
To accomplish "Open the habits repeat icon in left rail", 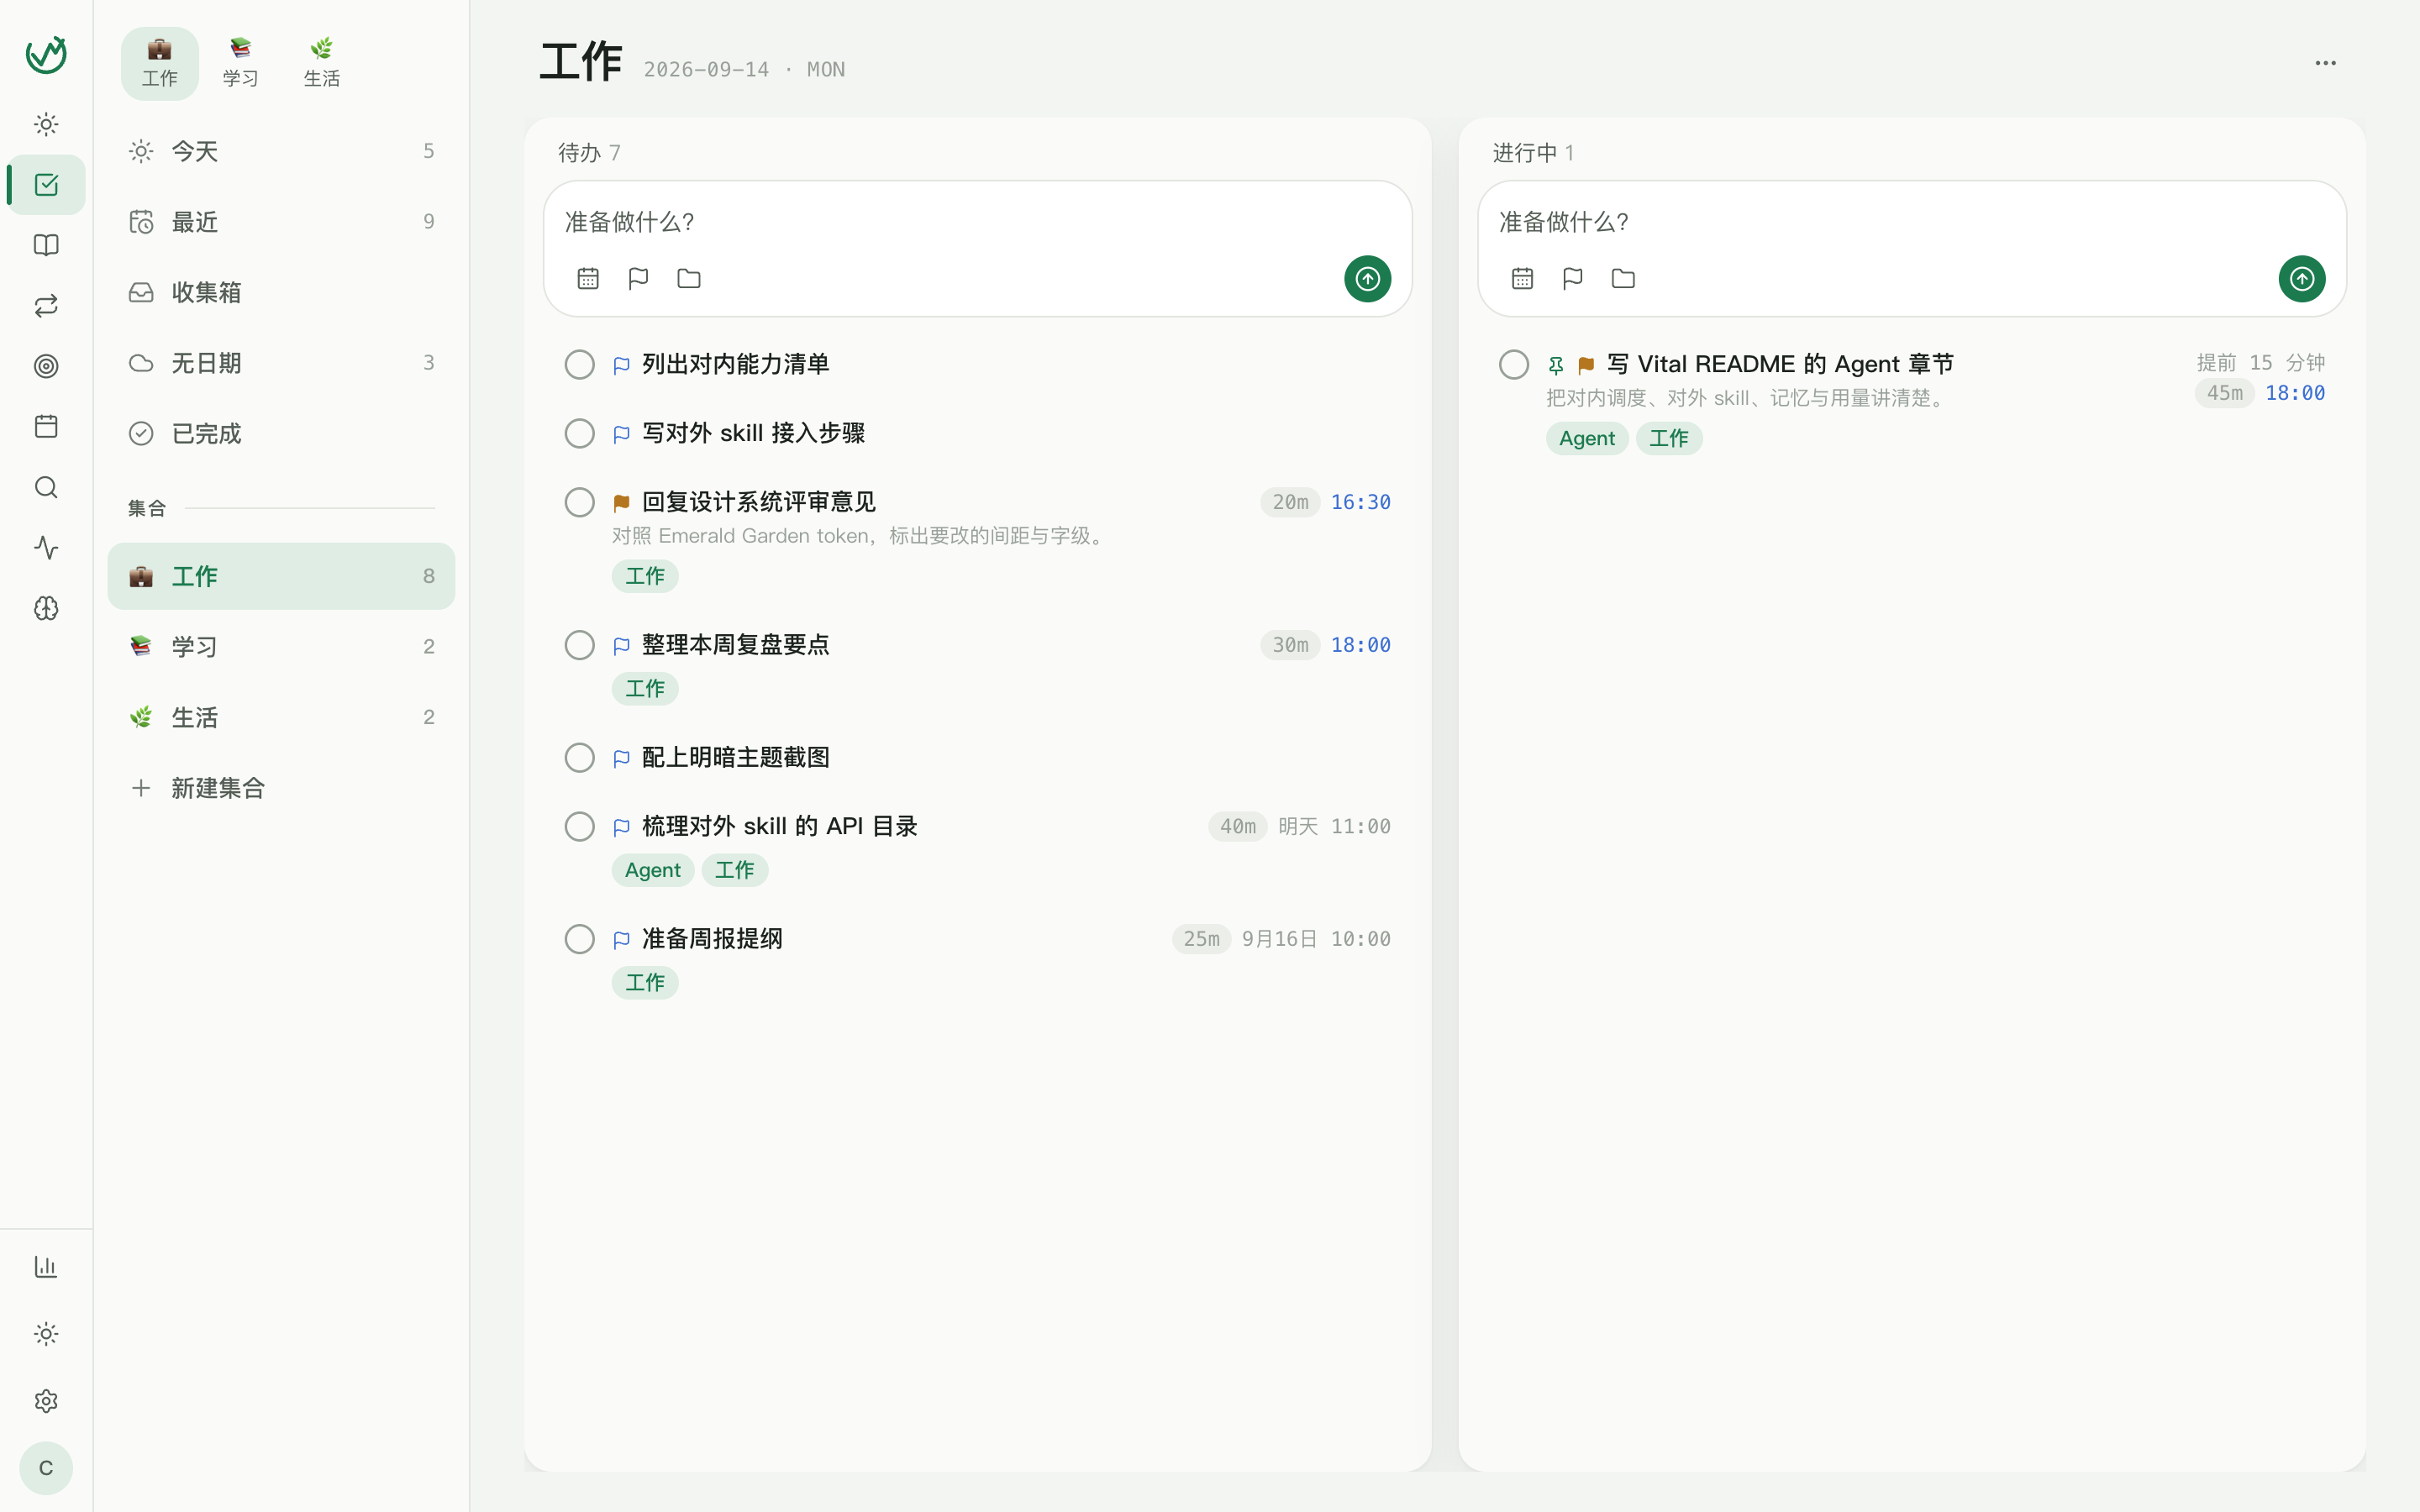I will pyautogui.click(x=46, y=306).
